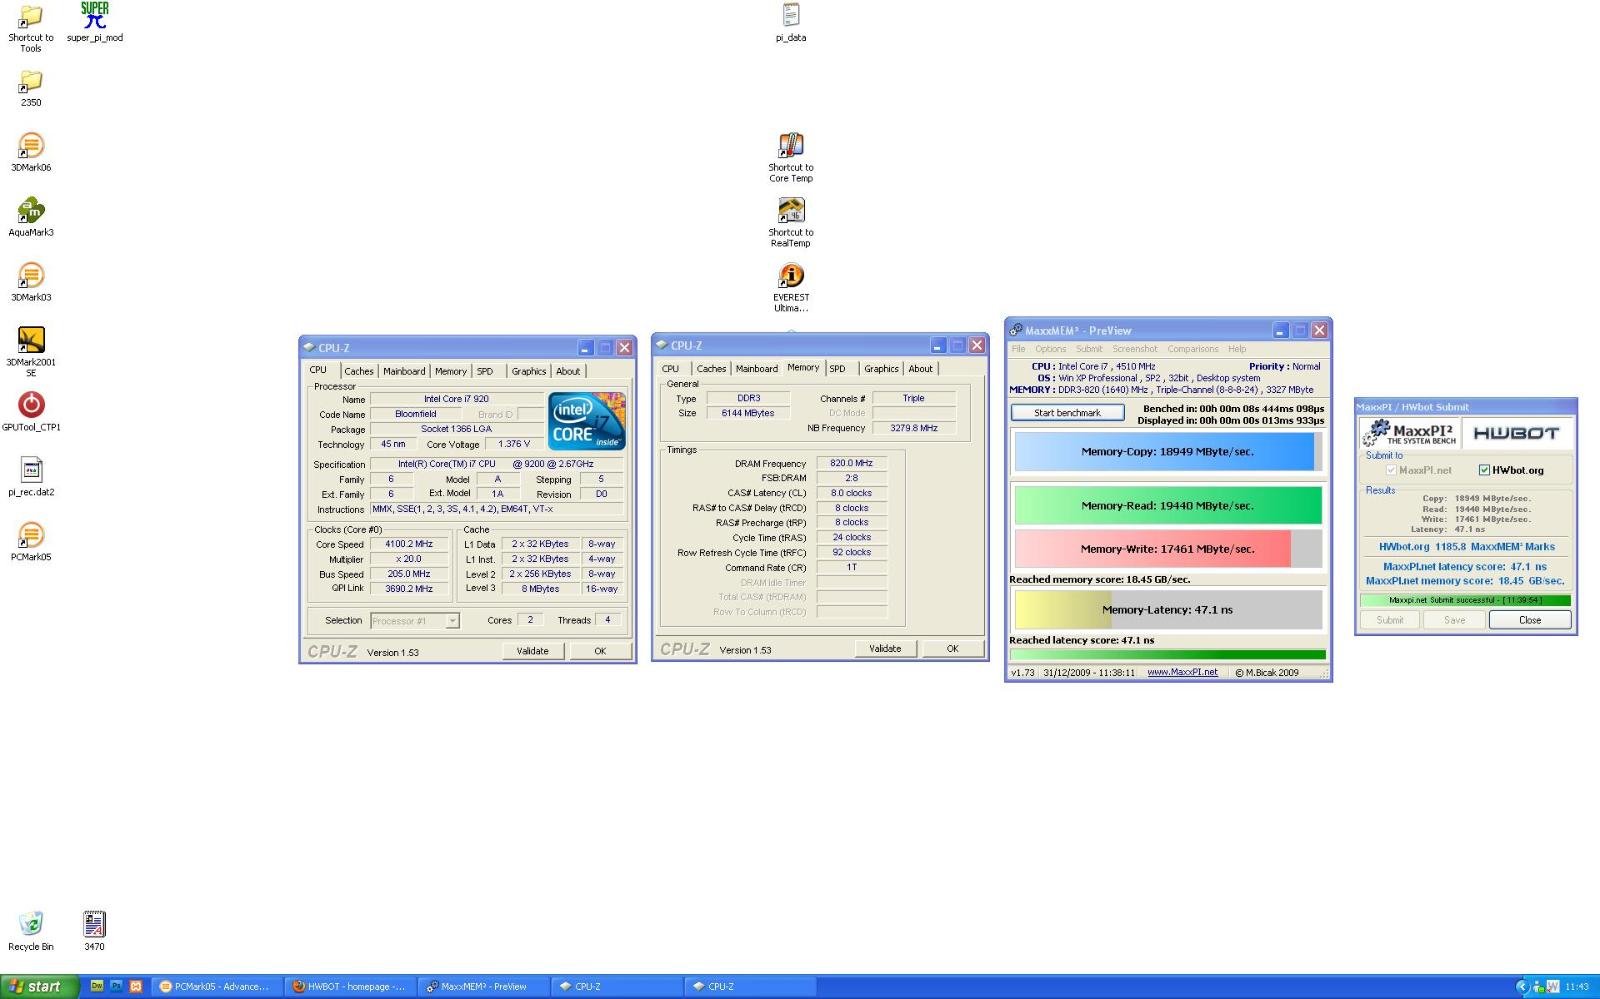Open the Mainboard tab in left CPU-Z
Image resolution: width=1600 pixels, height=999 pixels.
pos(404,371)
